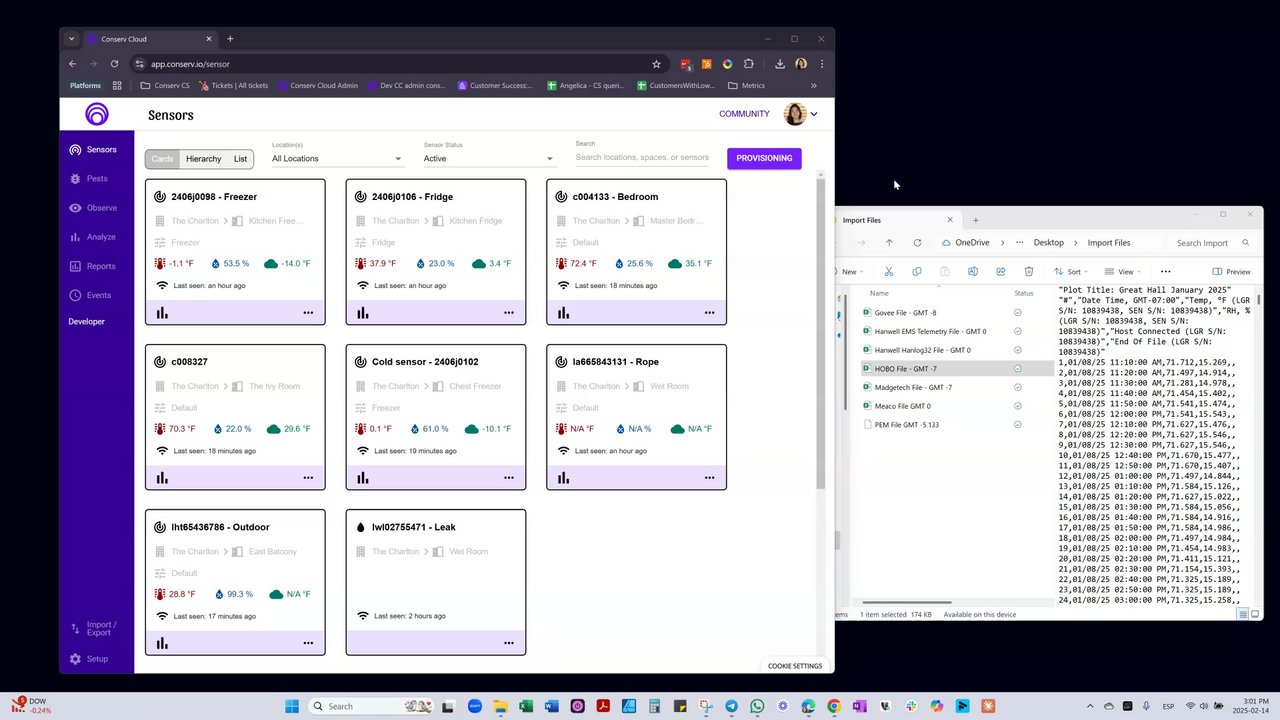Open the Sensor Status Active dropdown

click(488, 158)
